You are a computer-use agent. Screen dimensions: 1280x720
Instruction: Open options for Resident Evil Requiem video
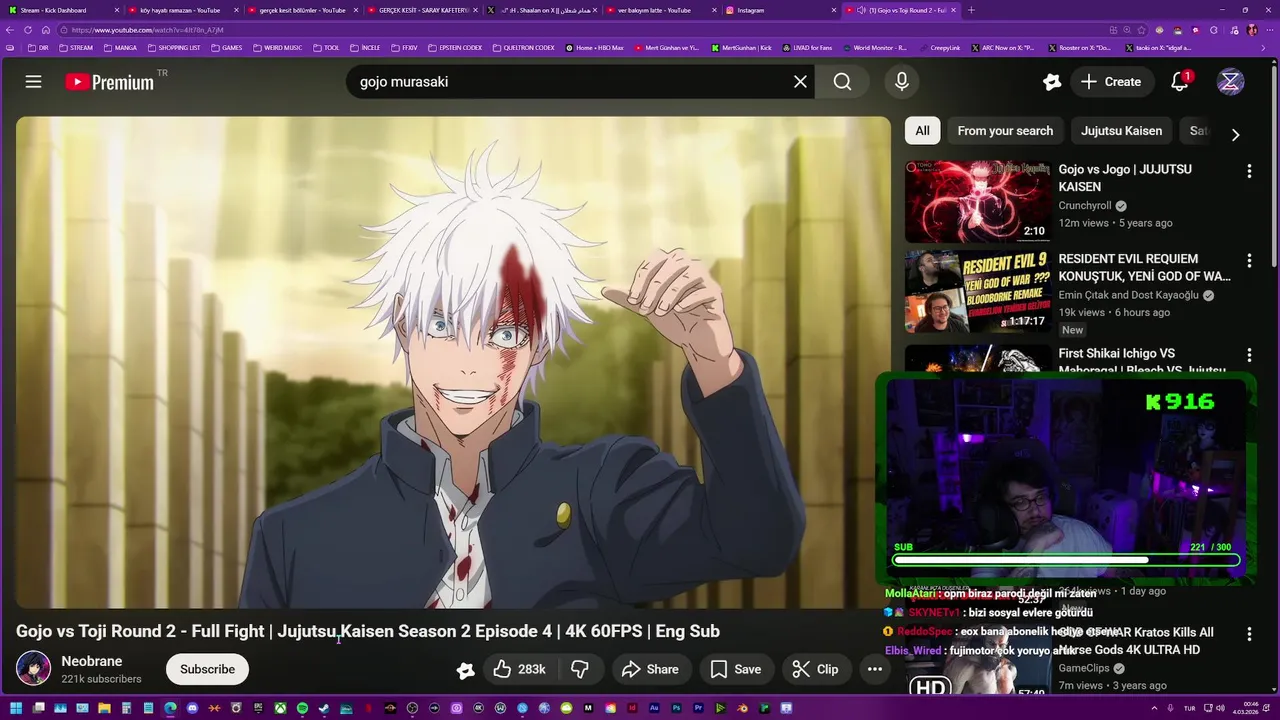[1249, 261]
